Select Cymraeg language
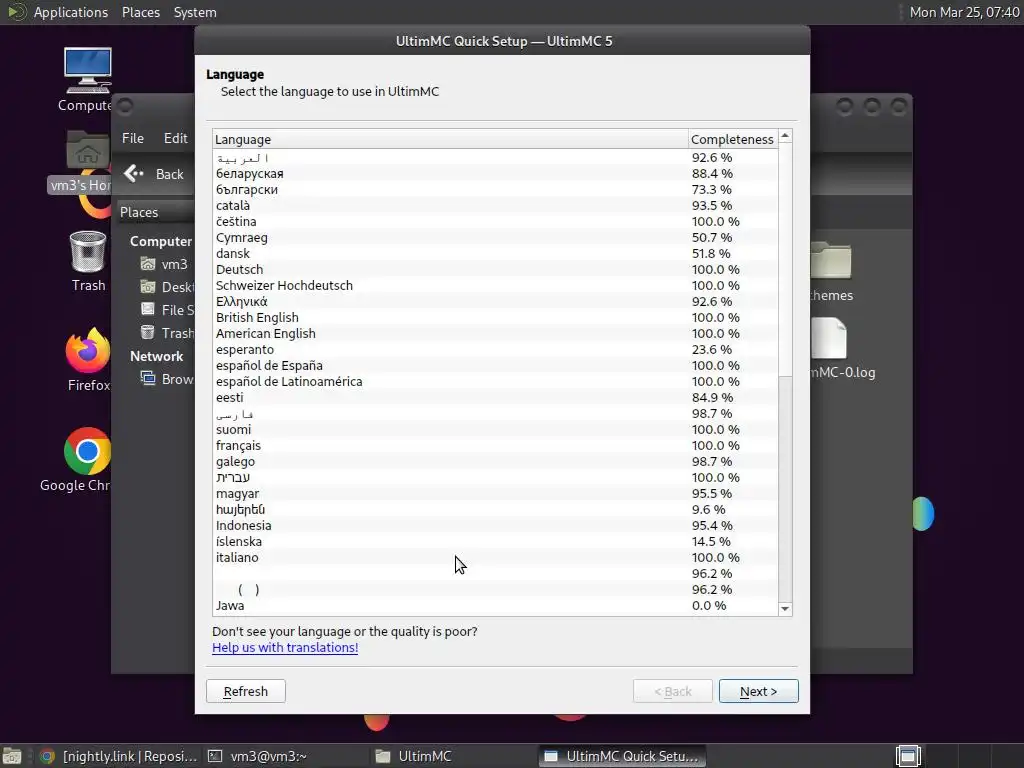The image size is (1024, 768). coord(495,237)
